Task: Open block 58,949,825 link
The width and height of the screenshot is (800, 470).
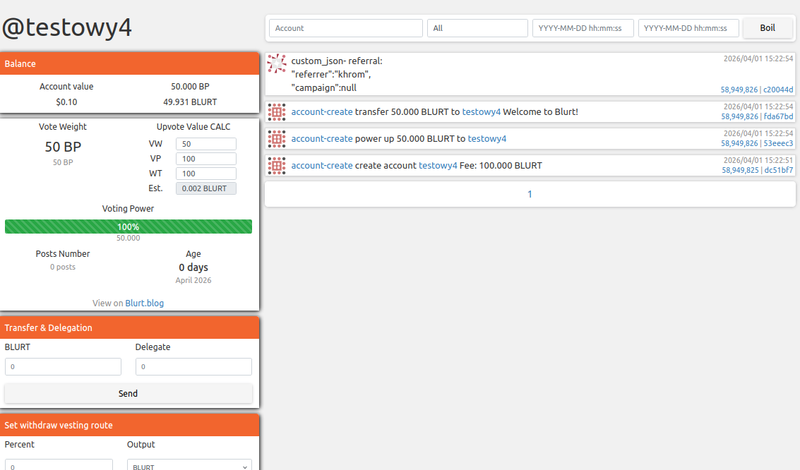Action: 738,171
